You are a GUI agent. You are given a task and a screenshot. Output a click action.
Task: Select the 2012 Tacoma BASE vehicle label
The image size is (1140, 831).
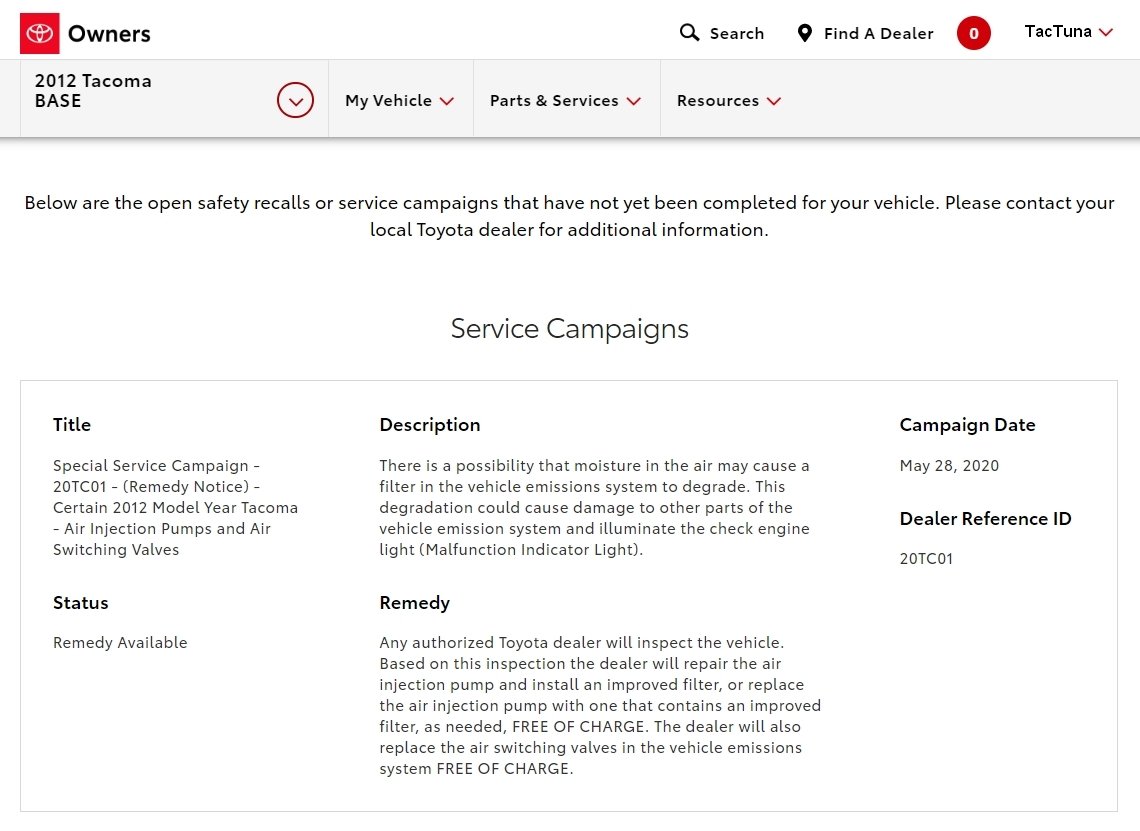(93, 91)
